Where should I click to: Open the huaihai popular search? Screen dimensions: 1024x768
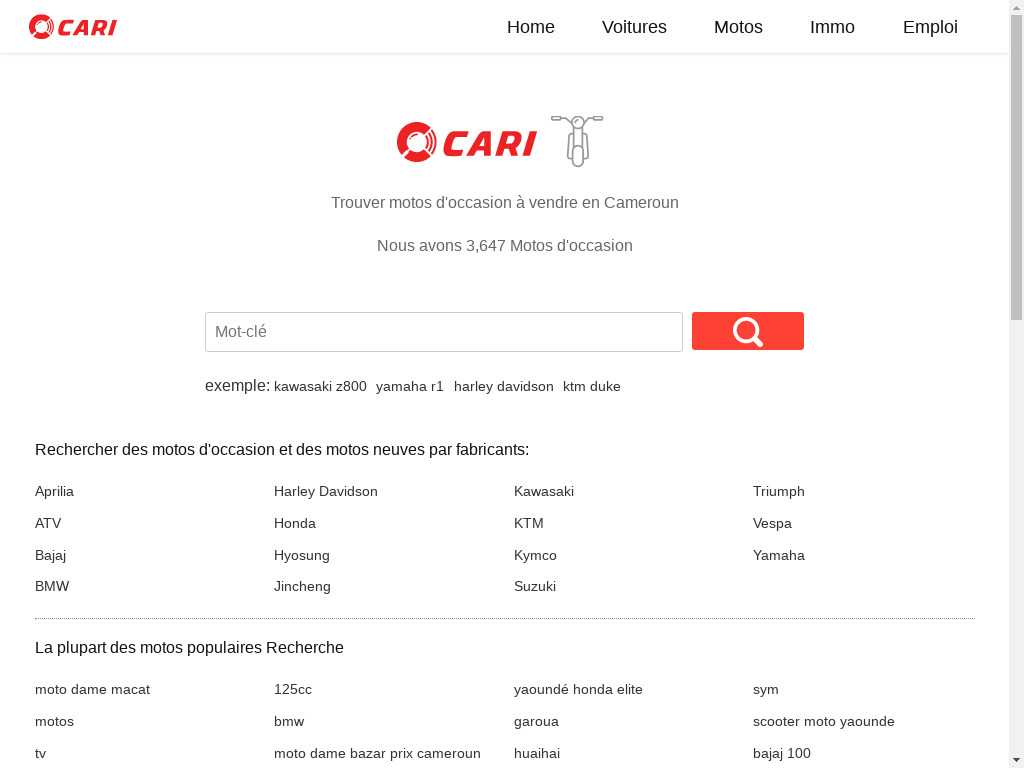537,754
